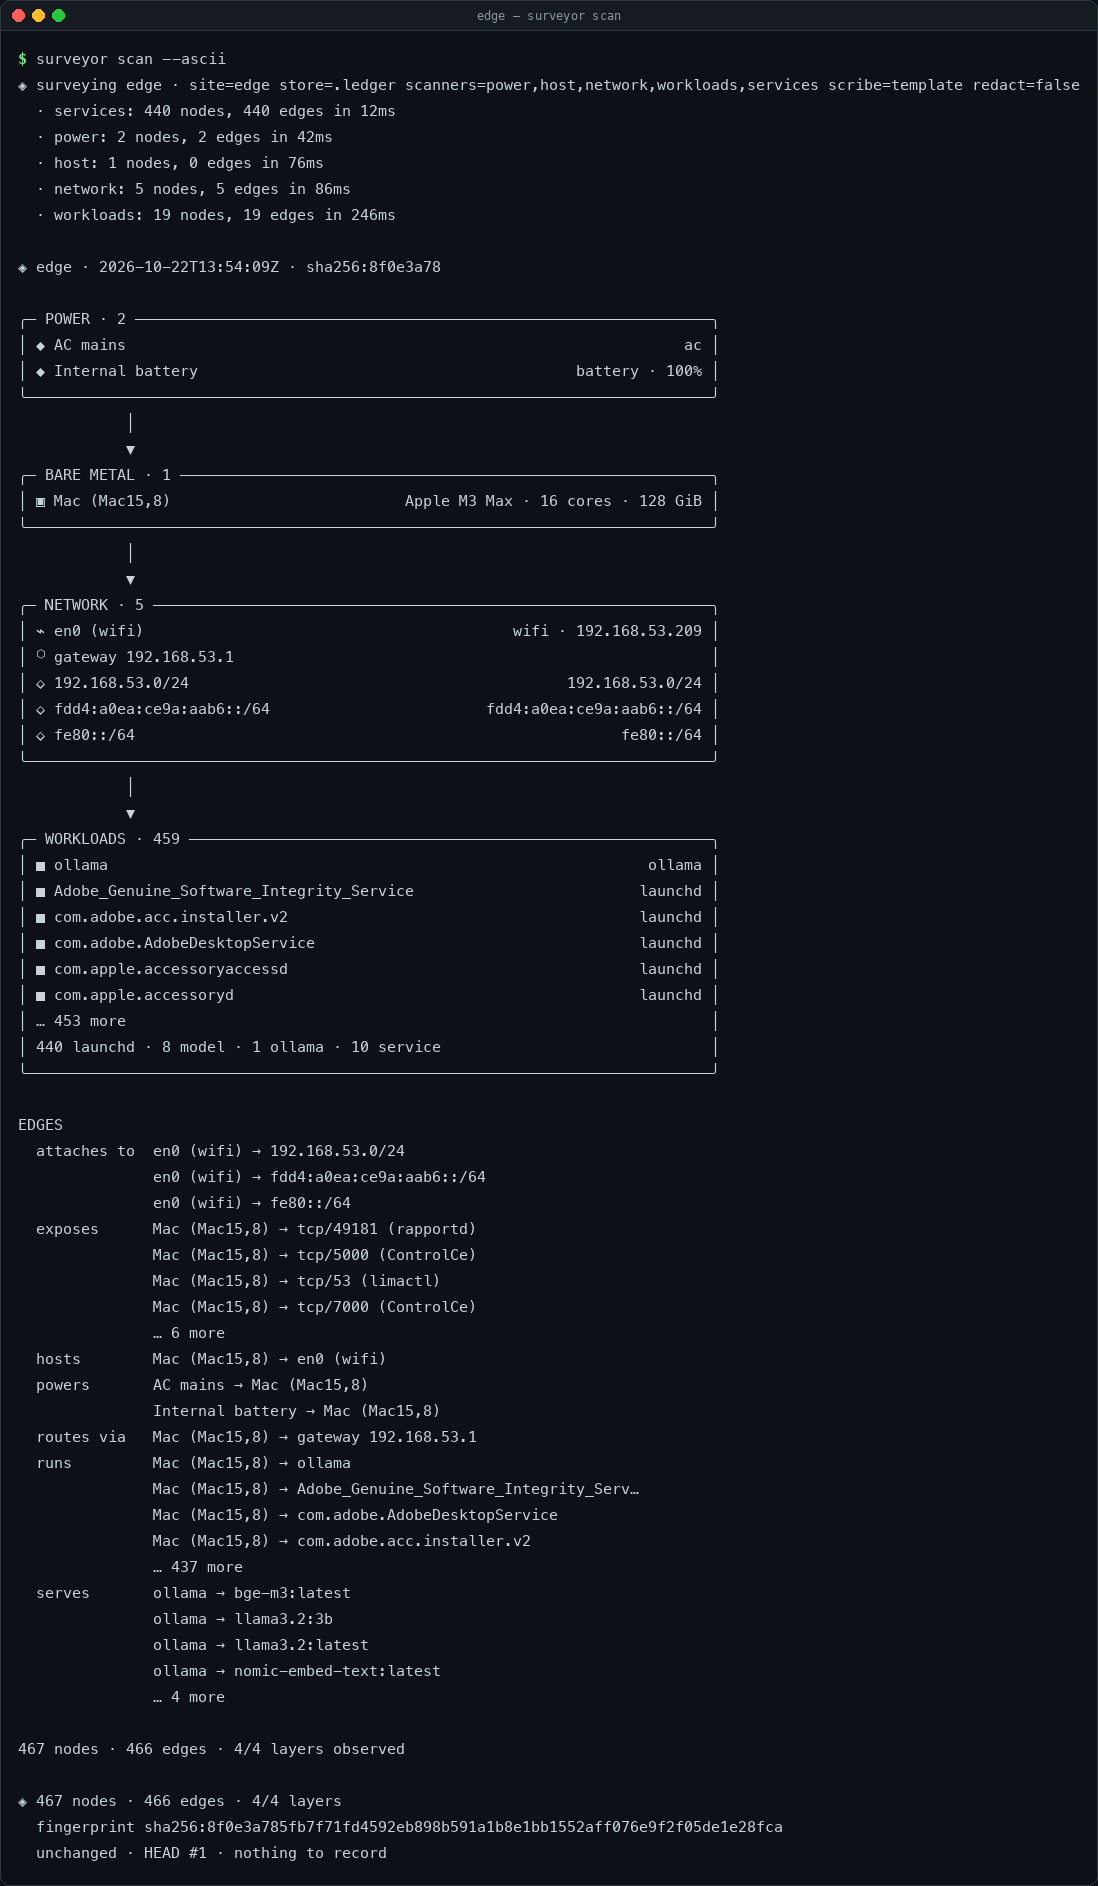Viewport: 1098px width, 1886px height.
Task: Click the green zoom window button
Action: (58, 15)
